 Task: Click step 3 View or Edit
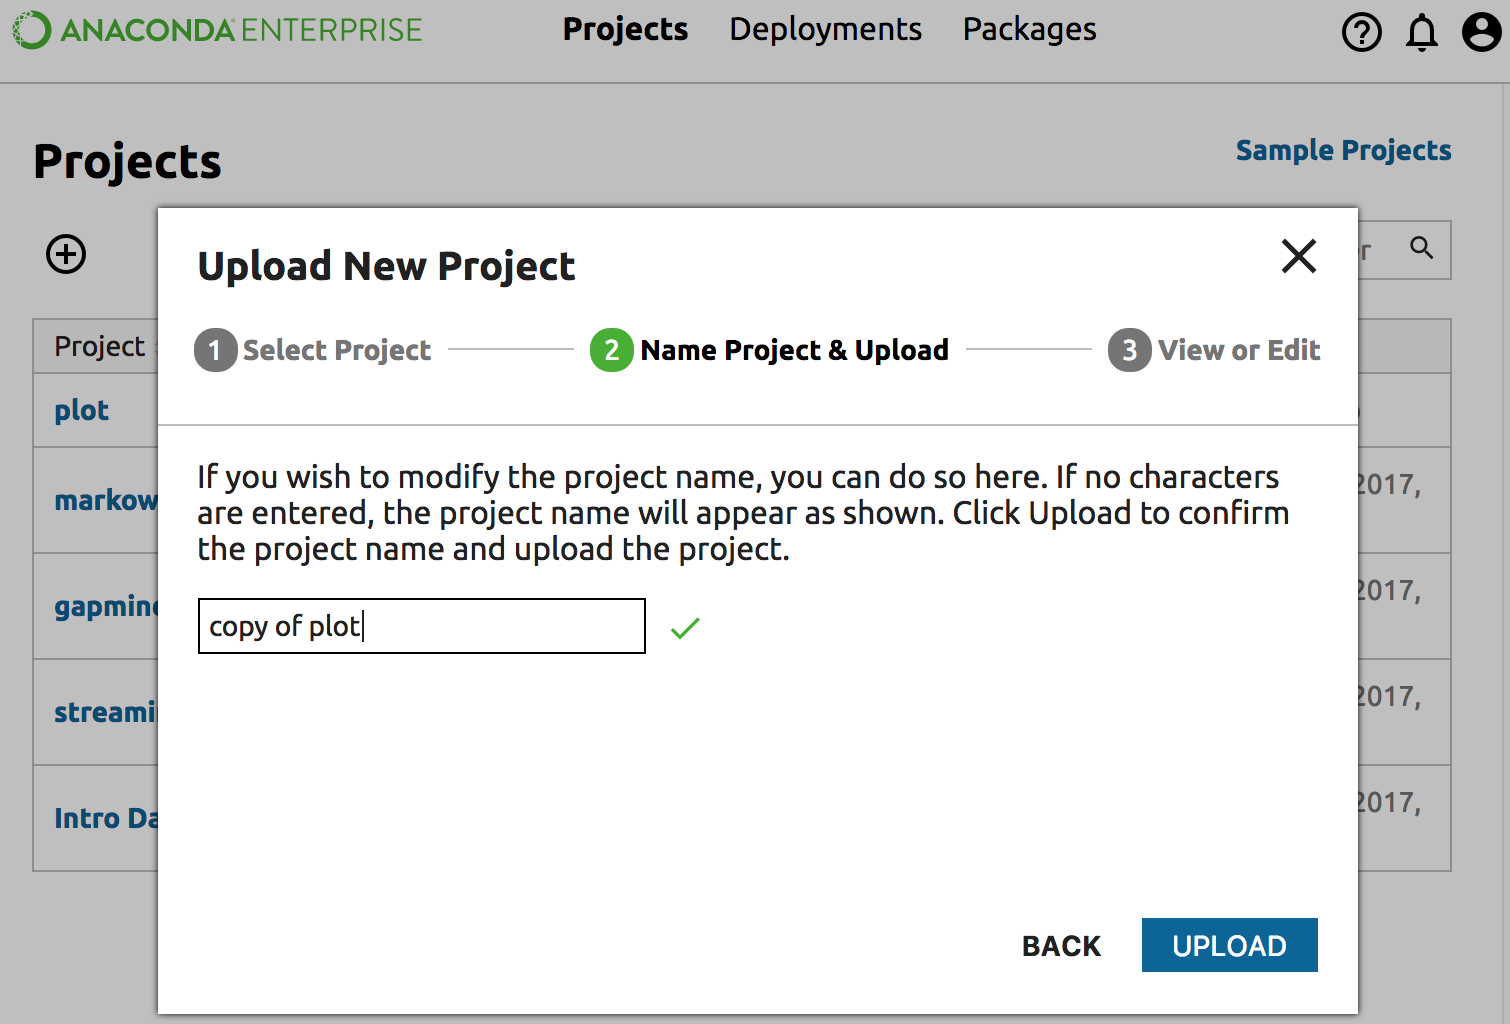click(x=1214, y=350)
